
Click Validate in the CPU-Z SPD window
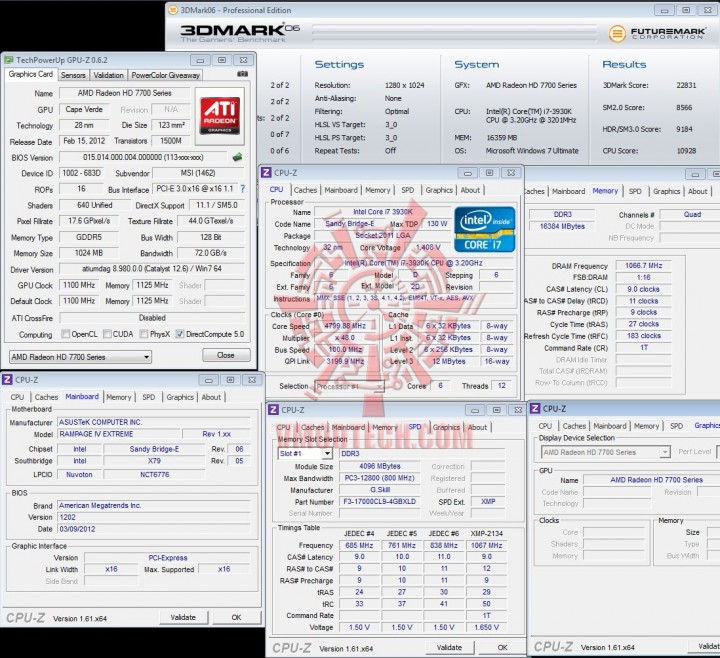coord(450,647)
